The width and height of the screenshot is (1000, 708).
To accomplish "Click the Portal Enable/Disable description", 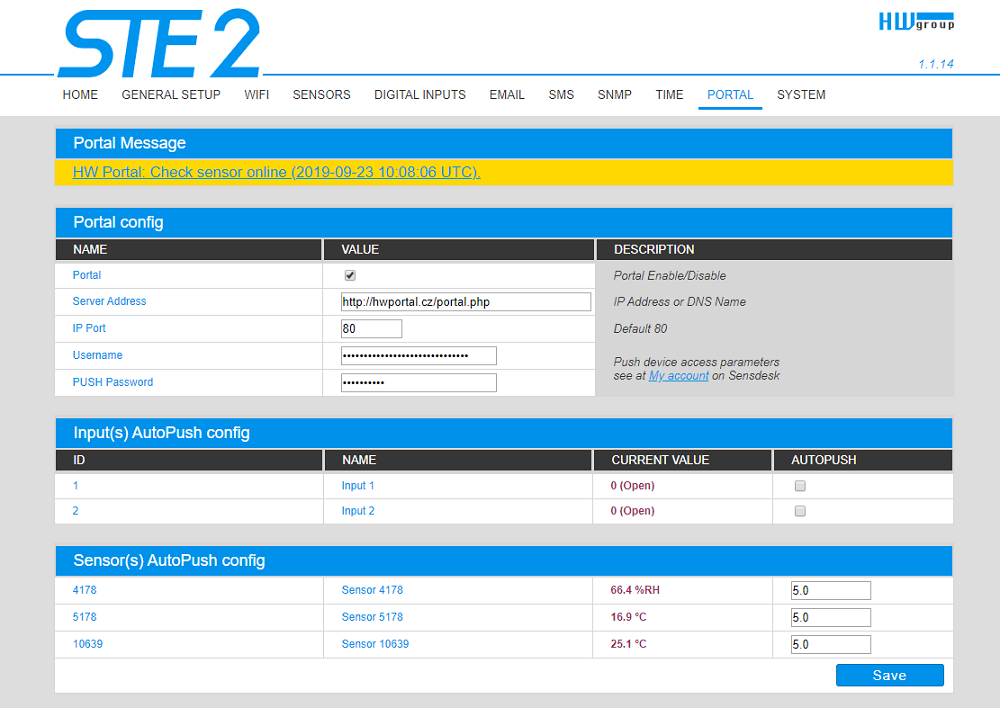I will tap(670, 276).
